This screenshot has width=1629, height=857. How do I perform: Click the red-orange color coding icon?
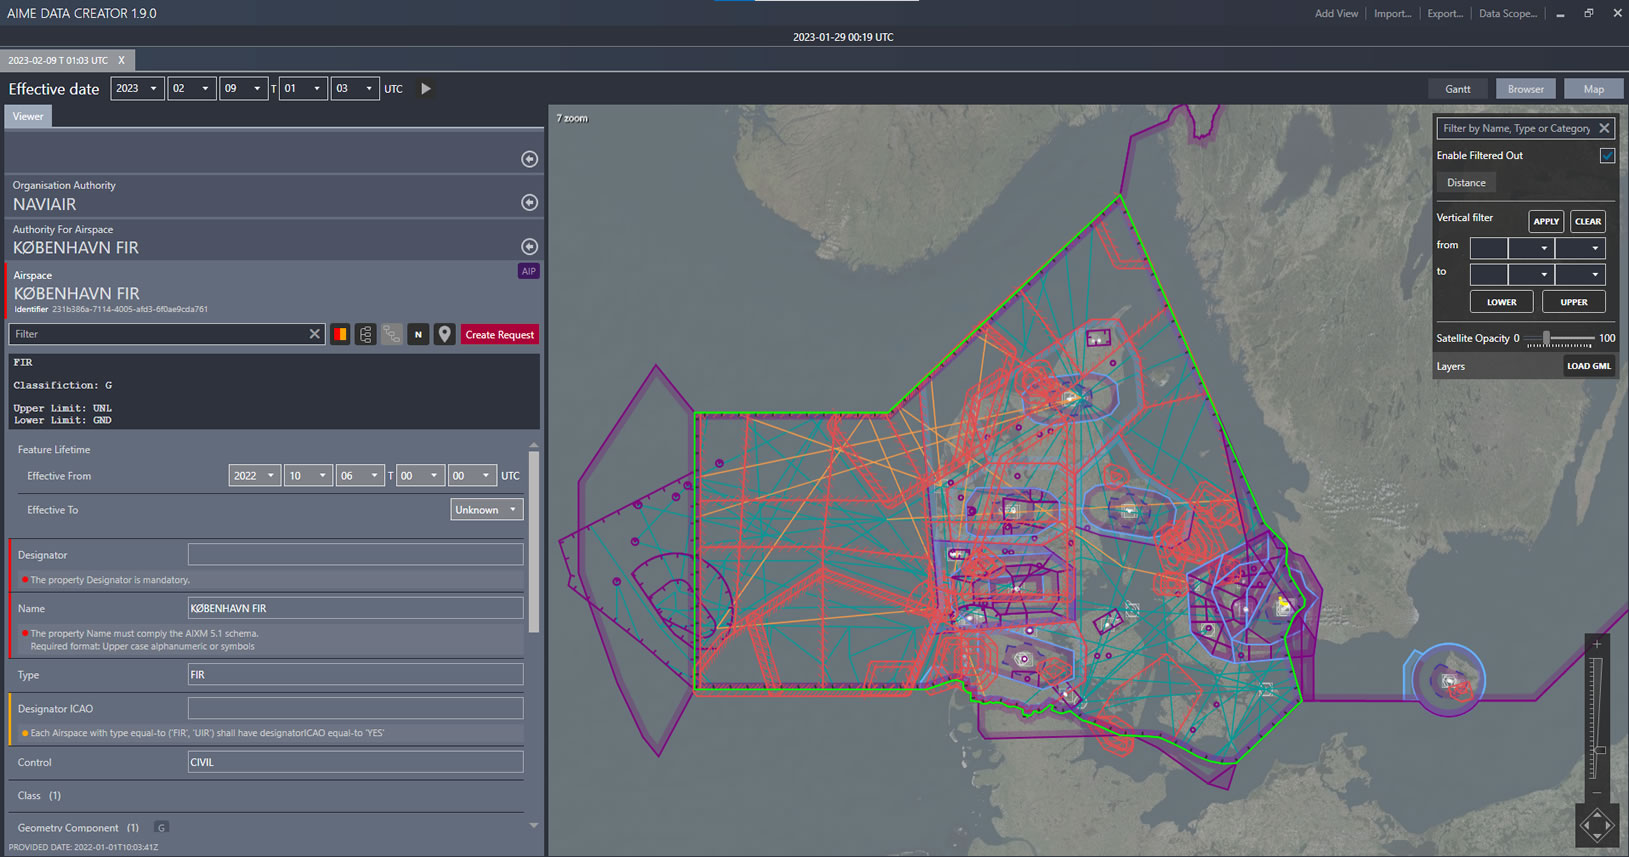coord(340,335)
